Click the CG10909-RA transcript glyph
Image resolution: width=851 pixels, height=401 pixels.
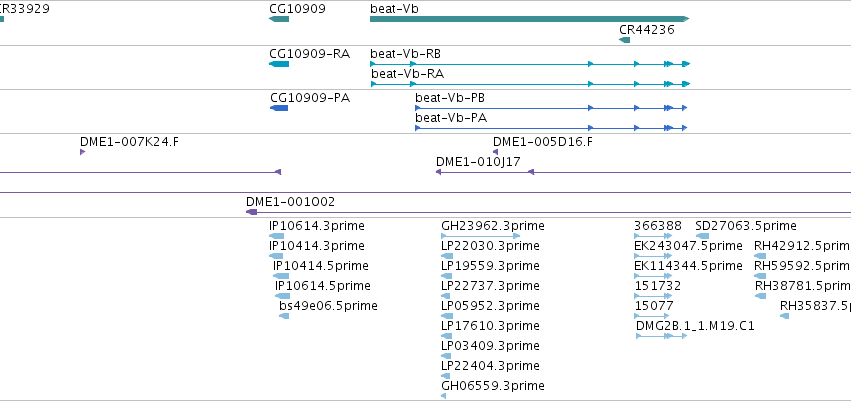[279, 64]
